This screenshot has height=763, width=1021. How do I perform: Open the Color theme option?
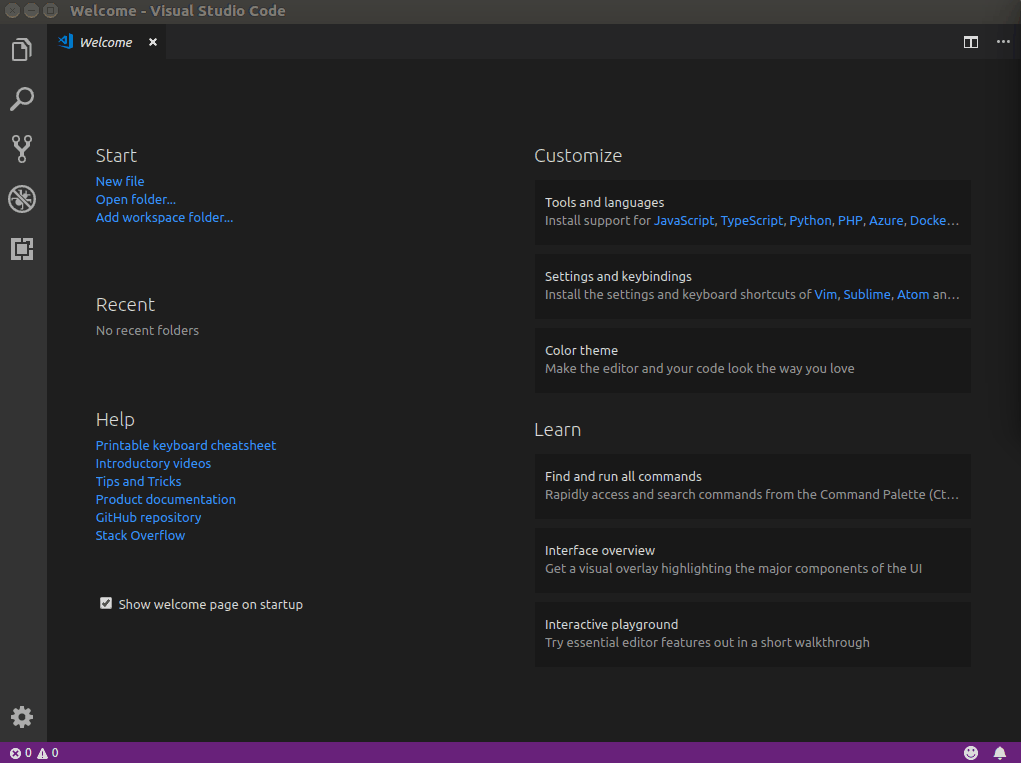(752, 360)
